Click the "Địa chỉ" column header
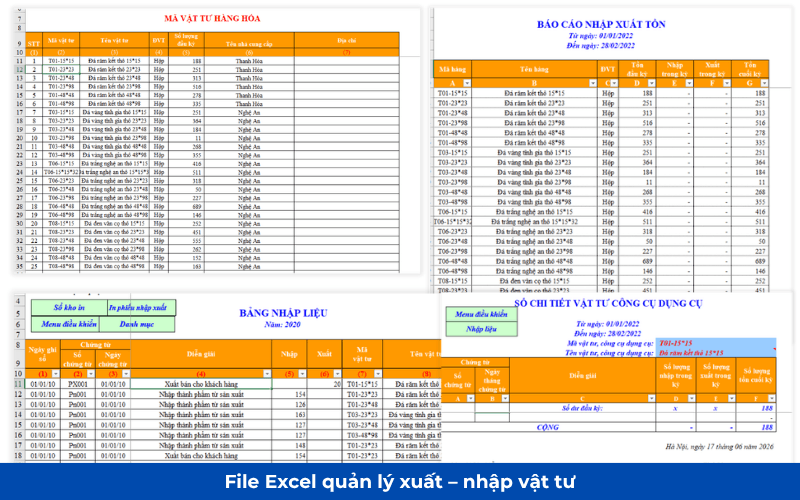 pyautogui.click(x=346, y=40)
